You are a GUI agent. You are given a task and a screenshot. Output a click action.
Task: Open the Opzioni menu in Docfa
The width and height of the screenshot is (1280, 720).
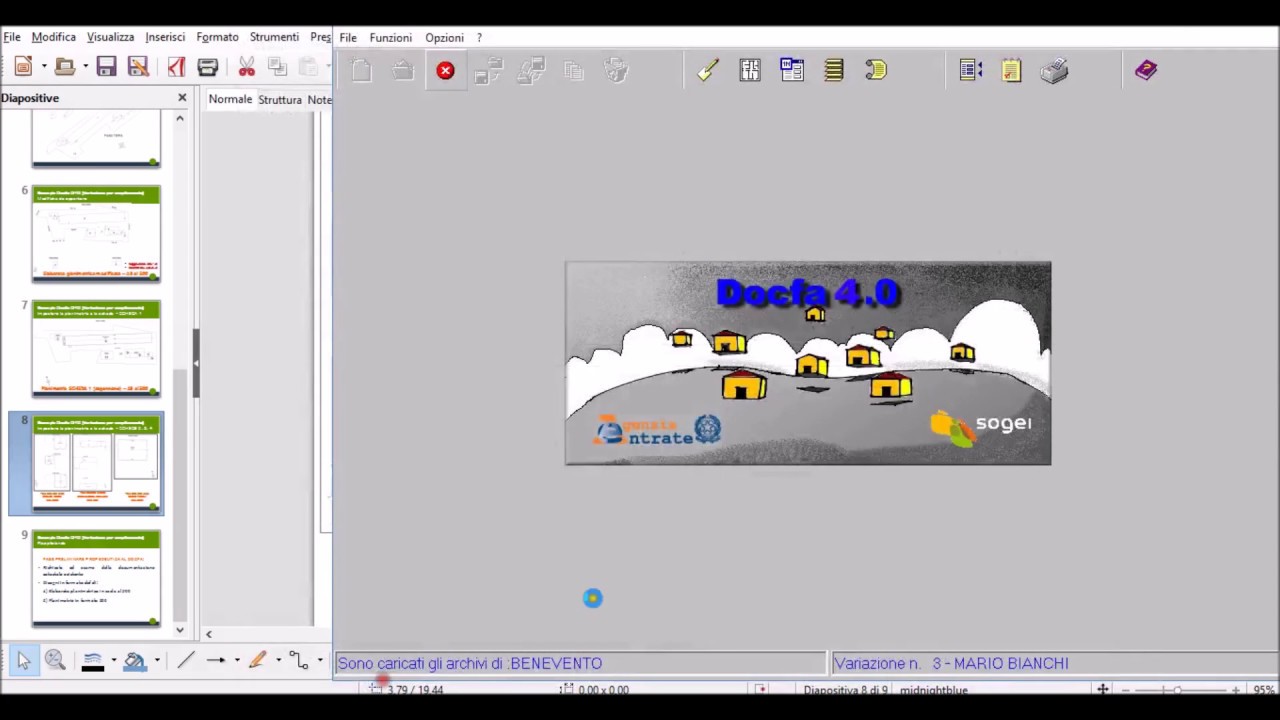pos(444,38)
